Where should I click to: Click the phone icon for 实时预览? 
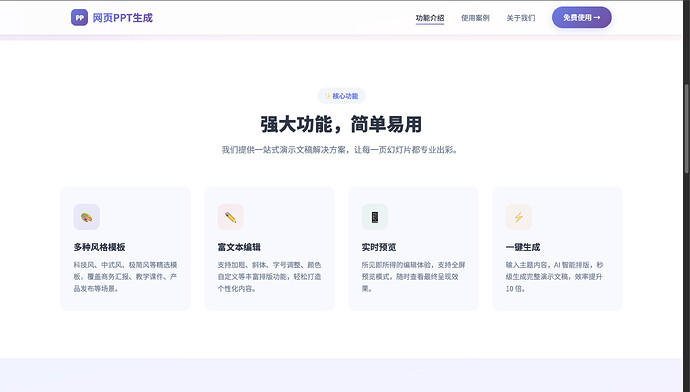click(374, 217)
